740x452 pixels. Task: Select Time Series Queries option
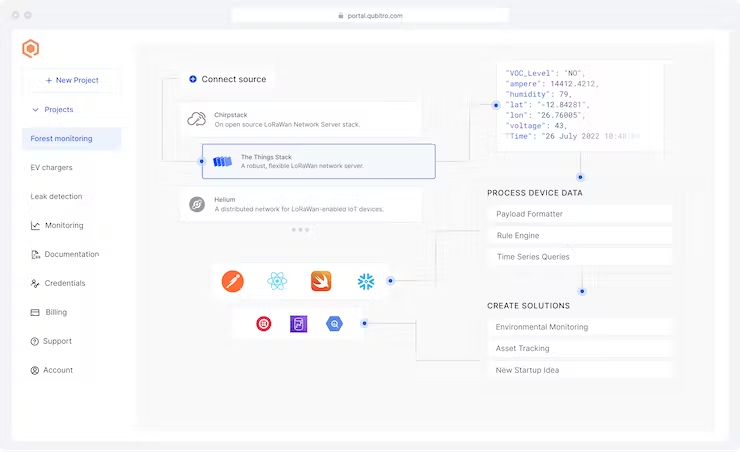(580, 257)
